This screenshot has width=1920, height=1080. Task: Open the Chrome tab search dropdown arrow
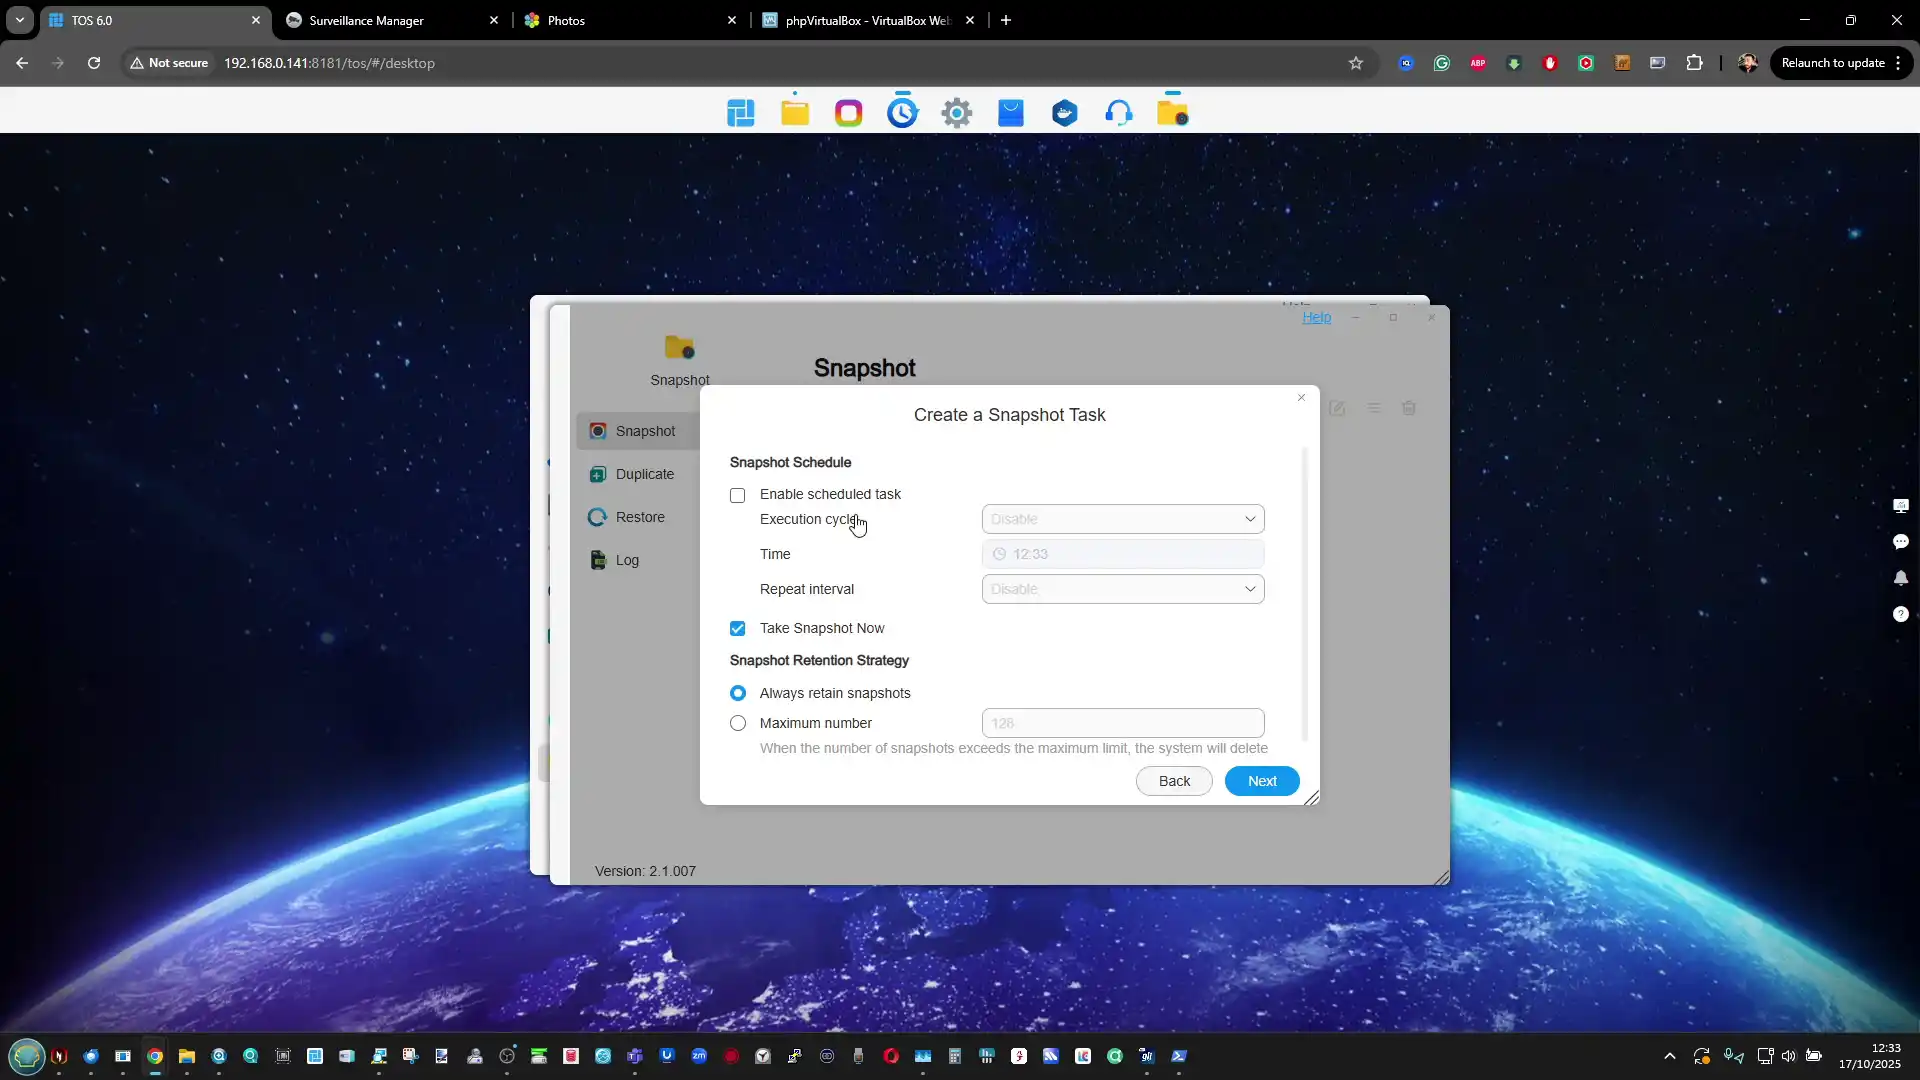tap(20, 20)
